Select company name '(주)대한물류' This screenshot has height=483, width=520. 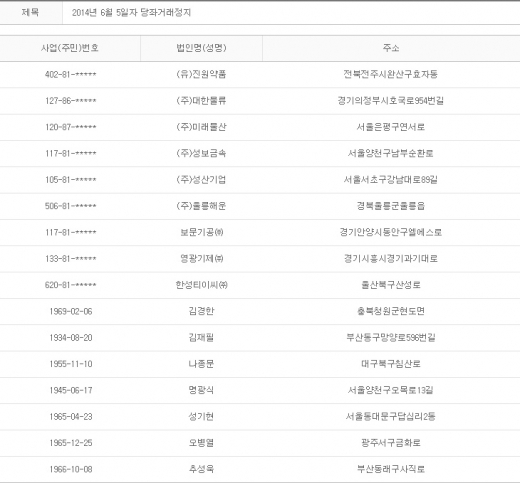pos(201,100)
